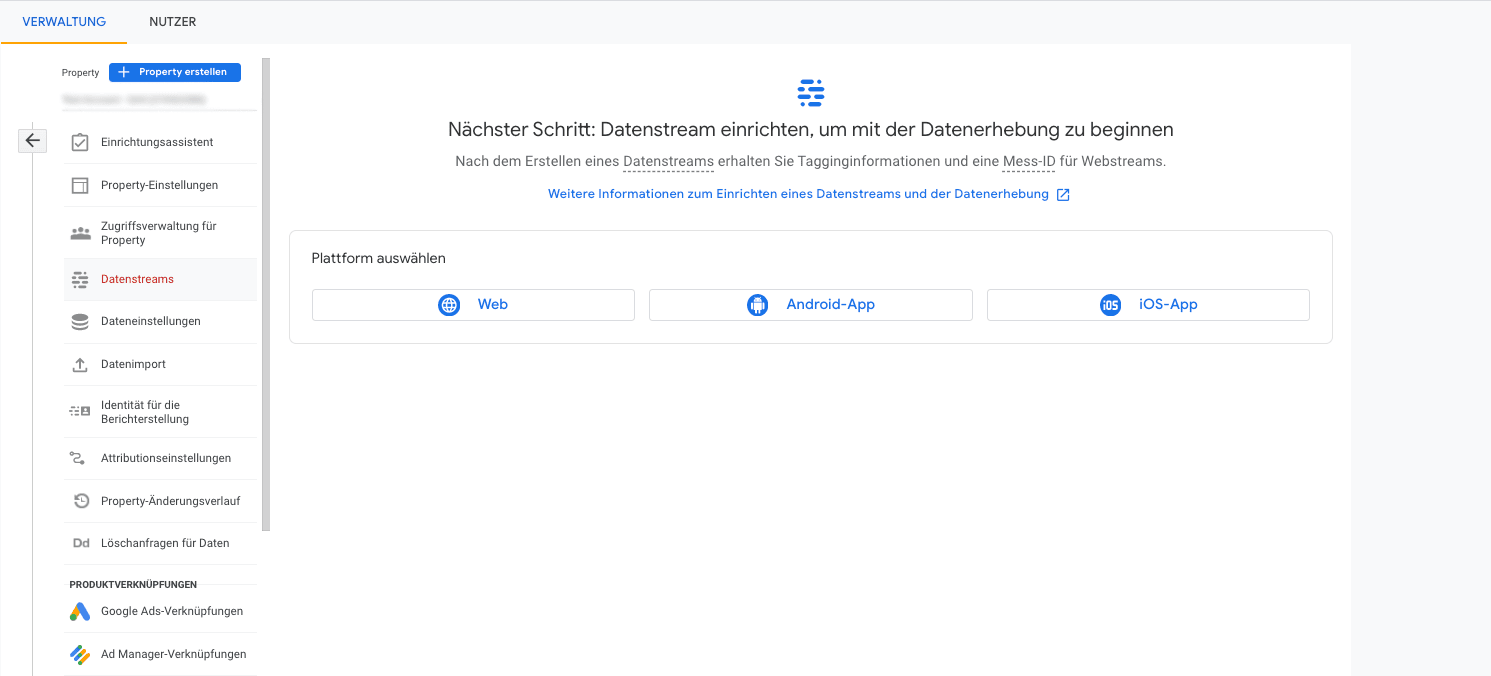Screen dimensions: 1491x676
Task: Click the Google Ads logo icon
Action: (x=80, y=612)
